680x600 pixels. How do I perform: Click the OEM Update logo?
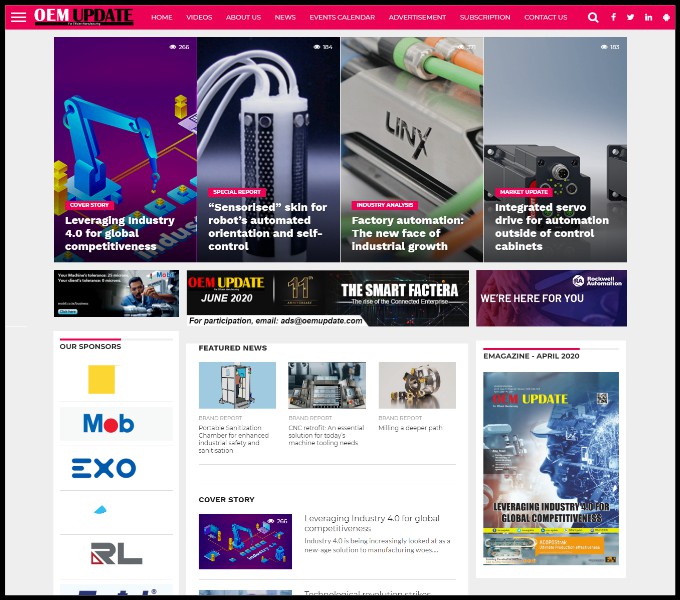84,16
